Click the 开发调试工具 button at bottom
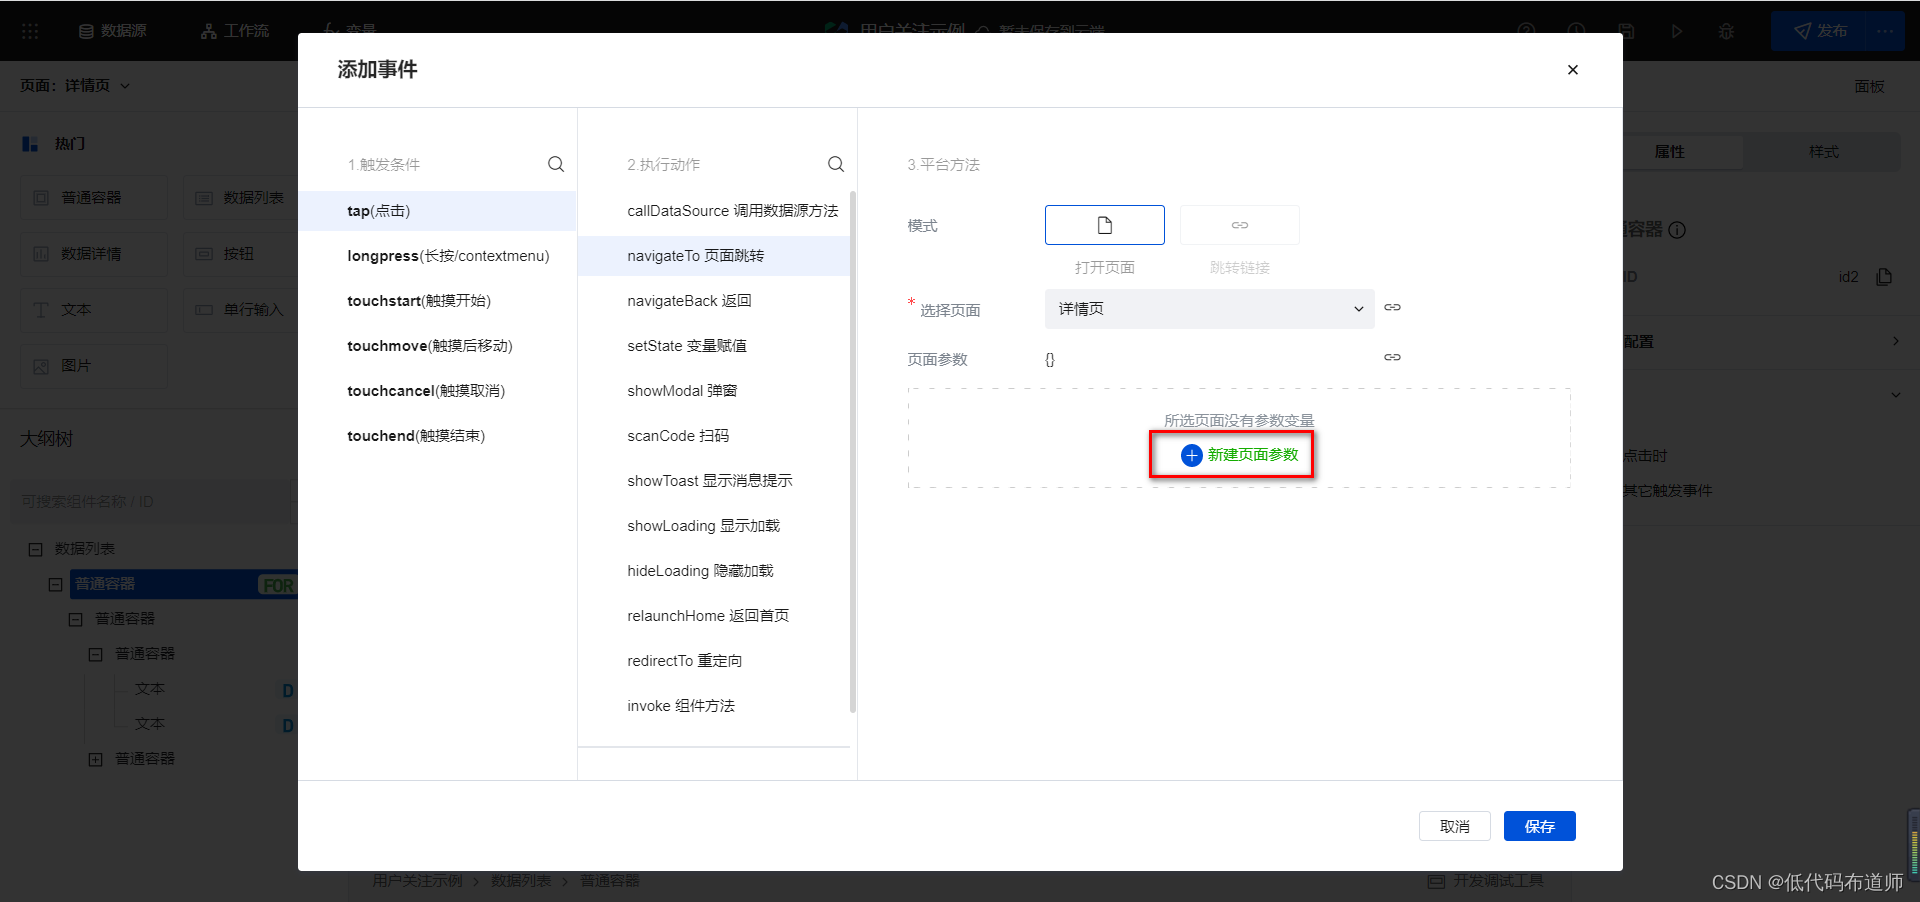This screenshot has width=1920, height=902. [x=1486, y=881]
